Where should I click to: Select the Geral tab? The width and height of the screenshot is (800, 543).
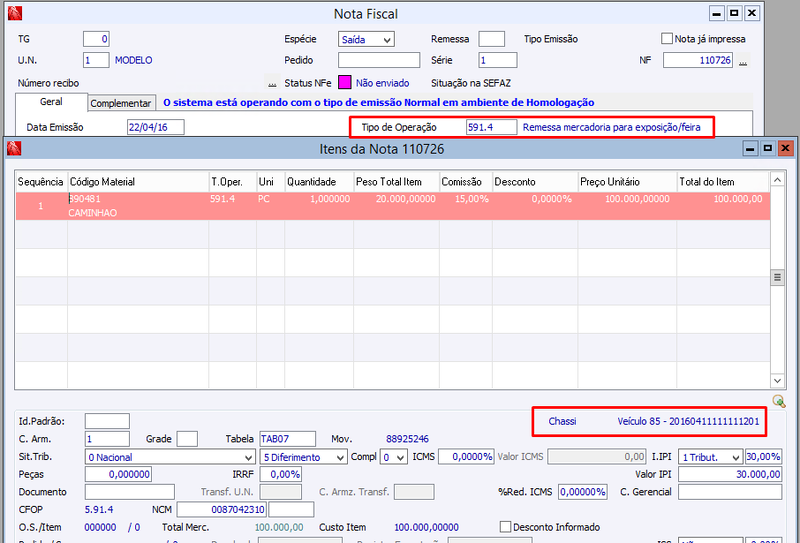pos(51,102)
